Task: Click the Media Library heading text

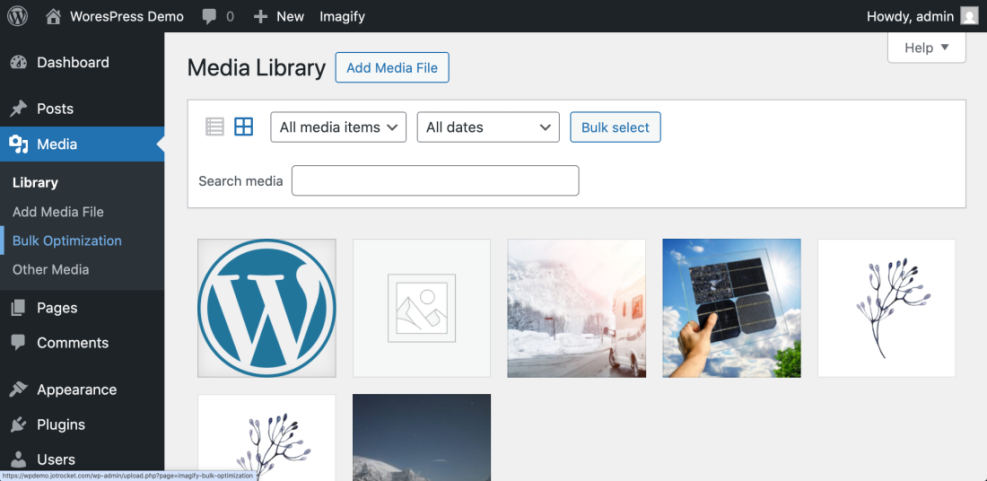Action: pyautogui.click(x=256, y=68)
